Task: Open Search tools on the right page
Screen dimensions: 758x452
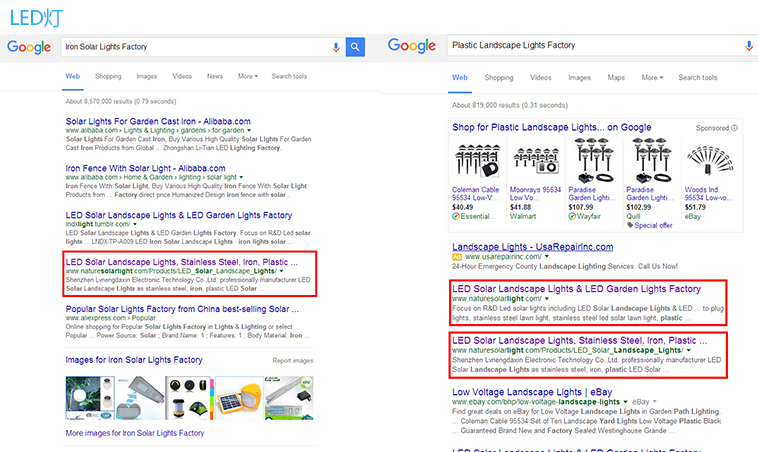Action: (x=698, y=77)
